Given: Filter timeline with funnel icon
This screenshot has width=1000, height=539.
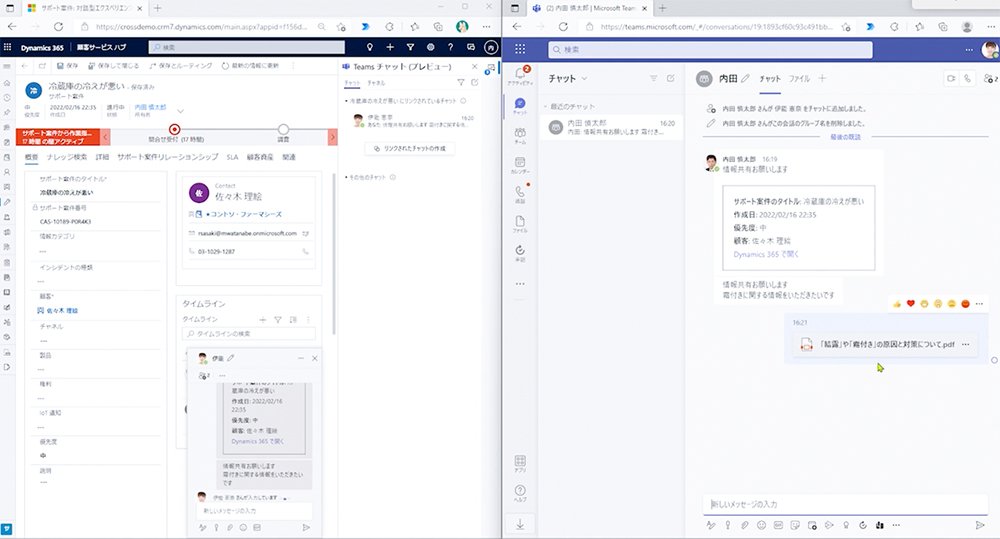Looking at the screenshot, I should pyautogui.click(x=278, y=320).
